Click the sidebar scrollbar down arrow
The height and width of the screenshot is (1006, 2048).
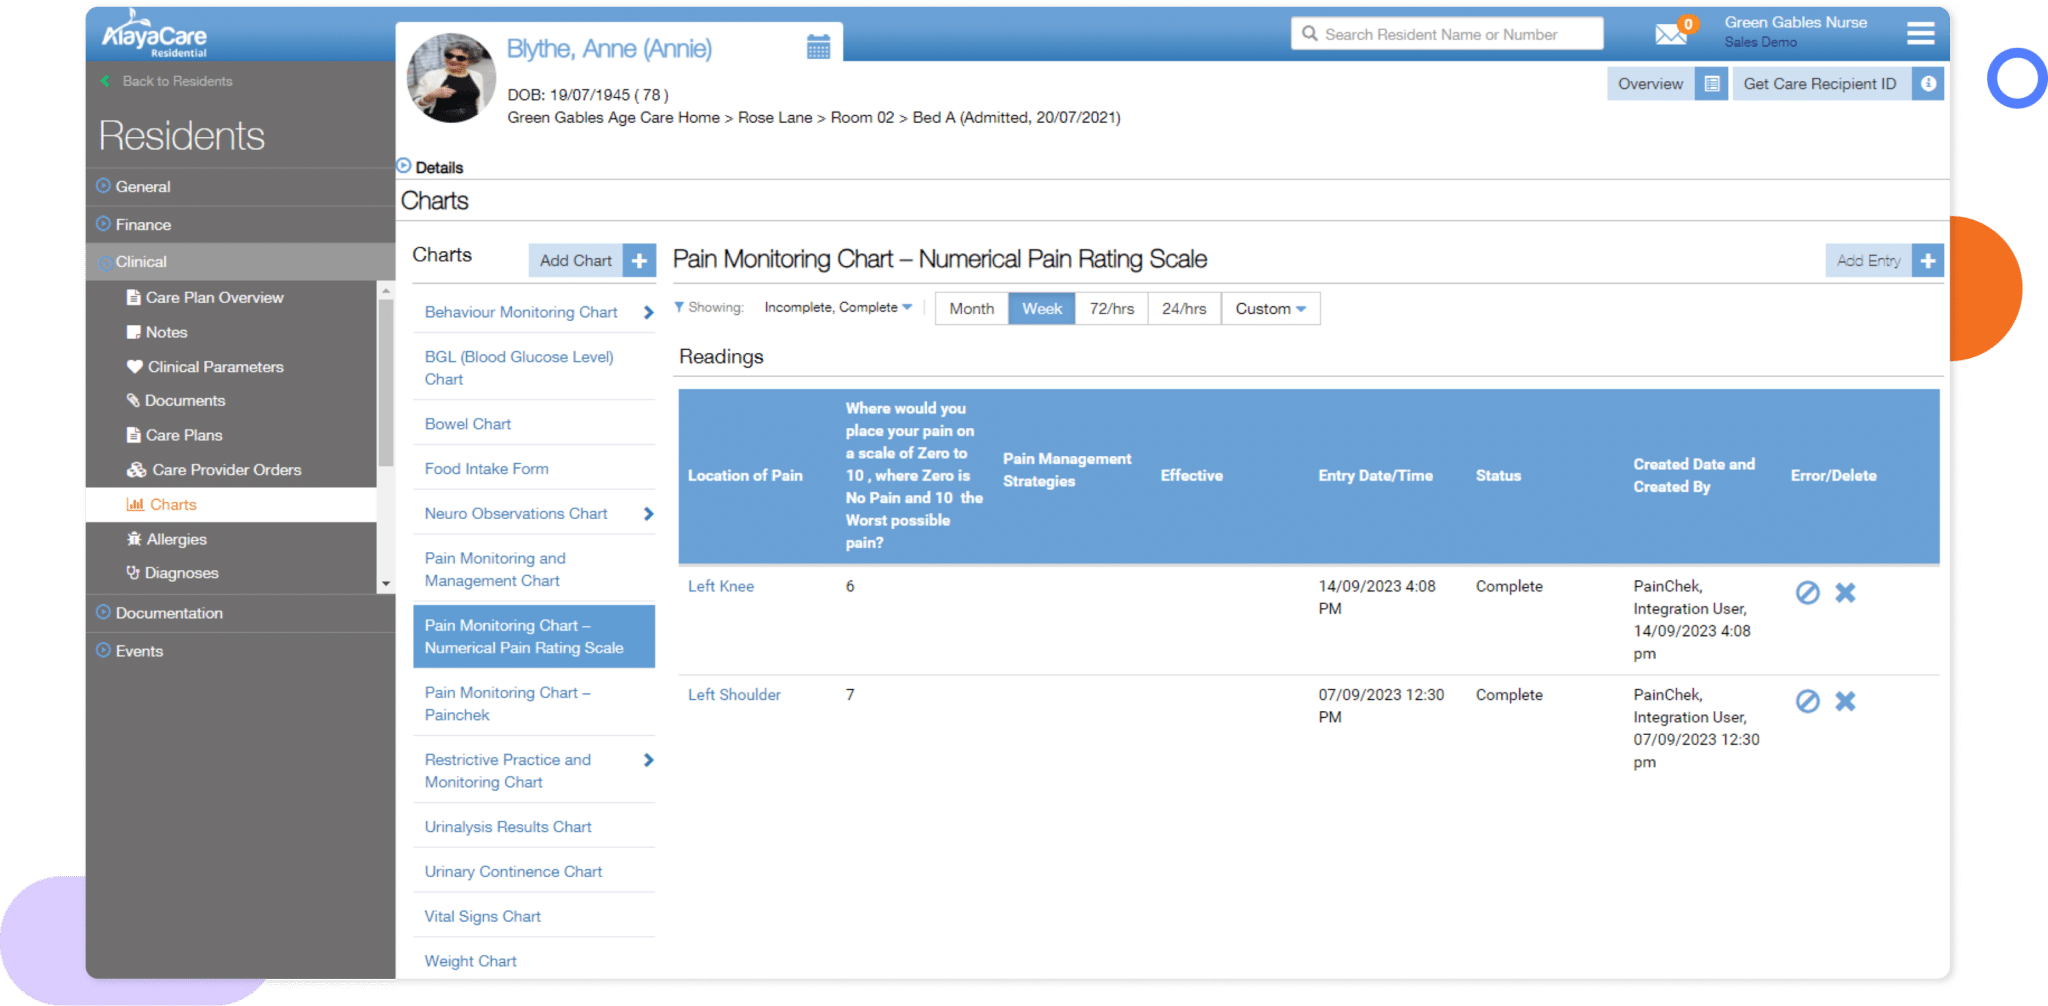tap(385, 584)
